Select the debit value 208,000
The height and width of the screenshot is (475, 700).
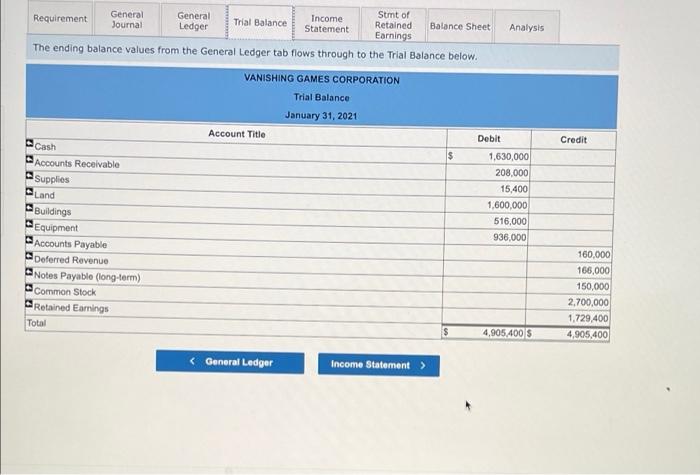pos(512,173)
